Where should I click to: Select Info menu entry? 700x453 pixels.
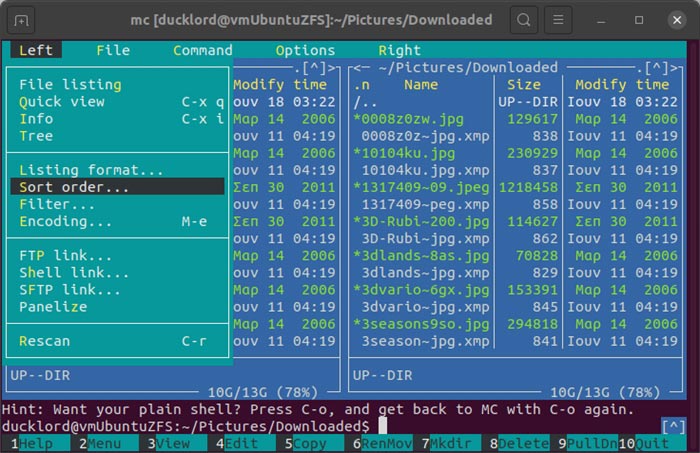(117, 119)
